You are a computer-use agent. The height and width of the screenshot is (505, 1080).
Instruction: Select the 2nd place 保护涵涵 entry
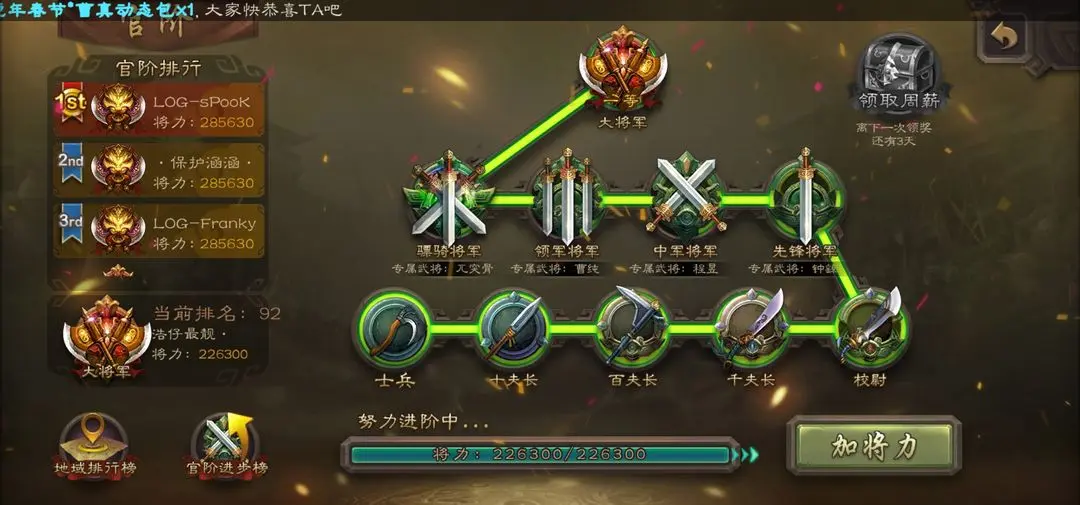(158, 169)
